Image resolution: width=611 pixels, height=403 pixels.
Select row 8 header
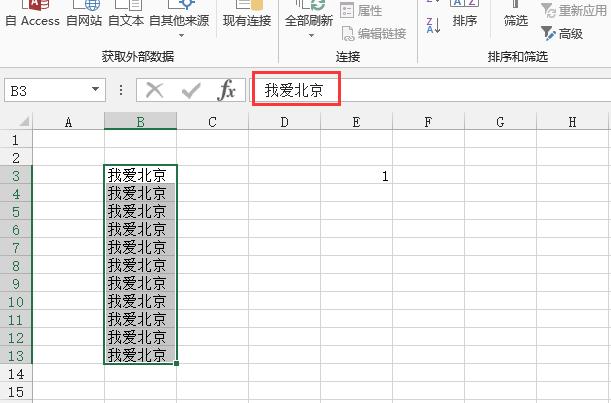[x=16, y=266]
